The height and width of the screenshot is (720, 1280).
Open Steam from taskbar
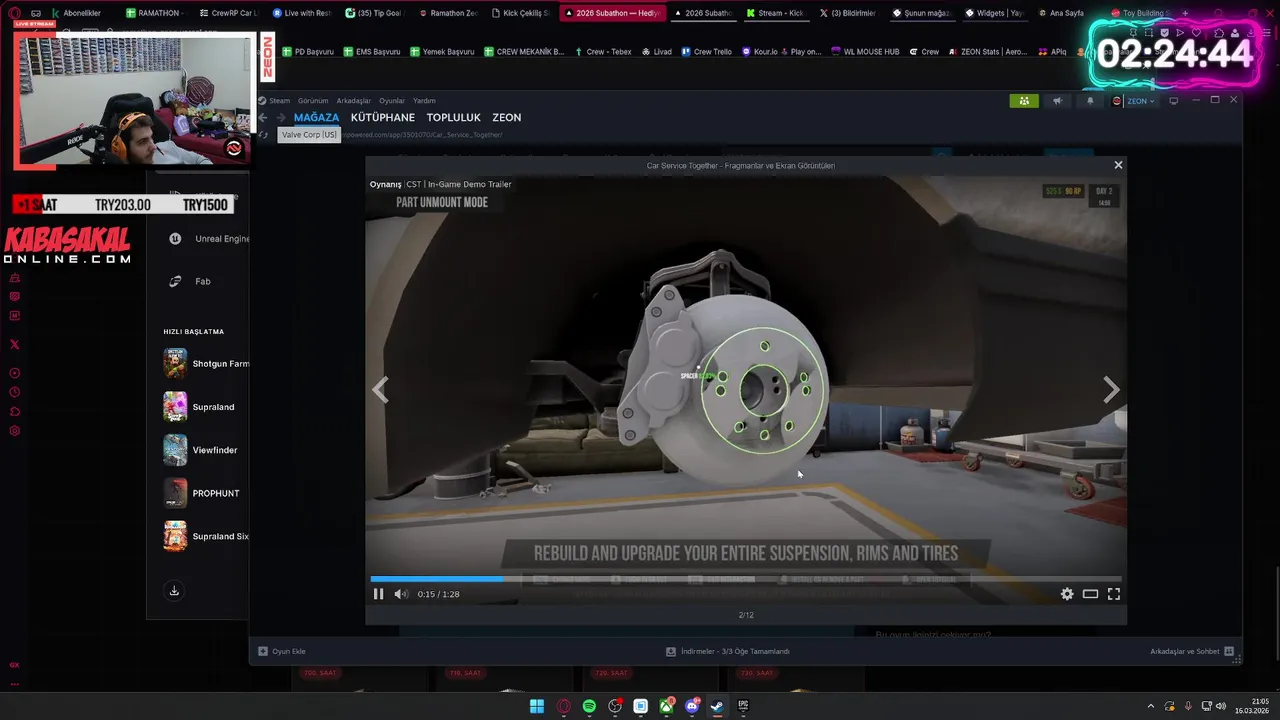717,706
